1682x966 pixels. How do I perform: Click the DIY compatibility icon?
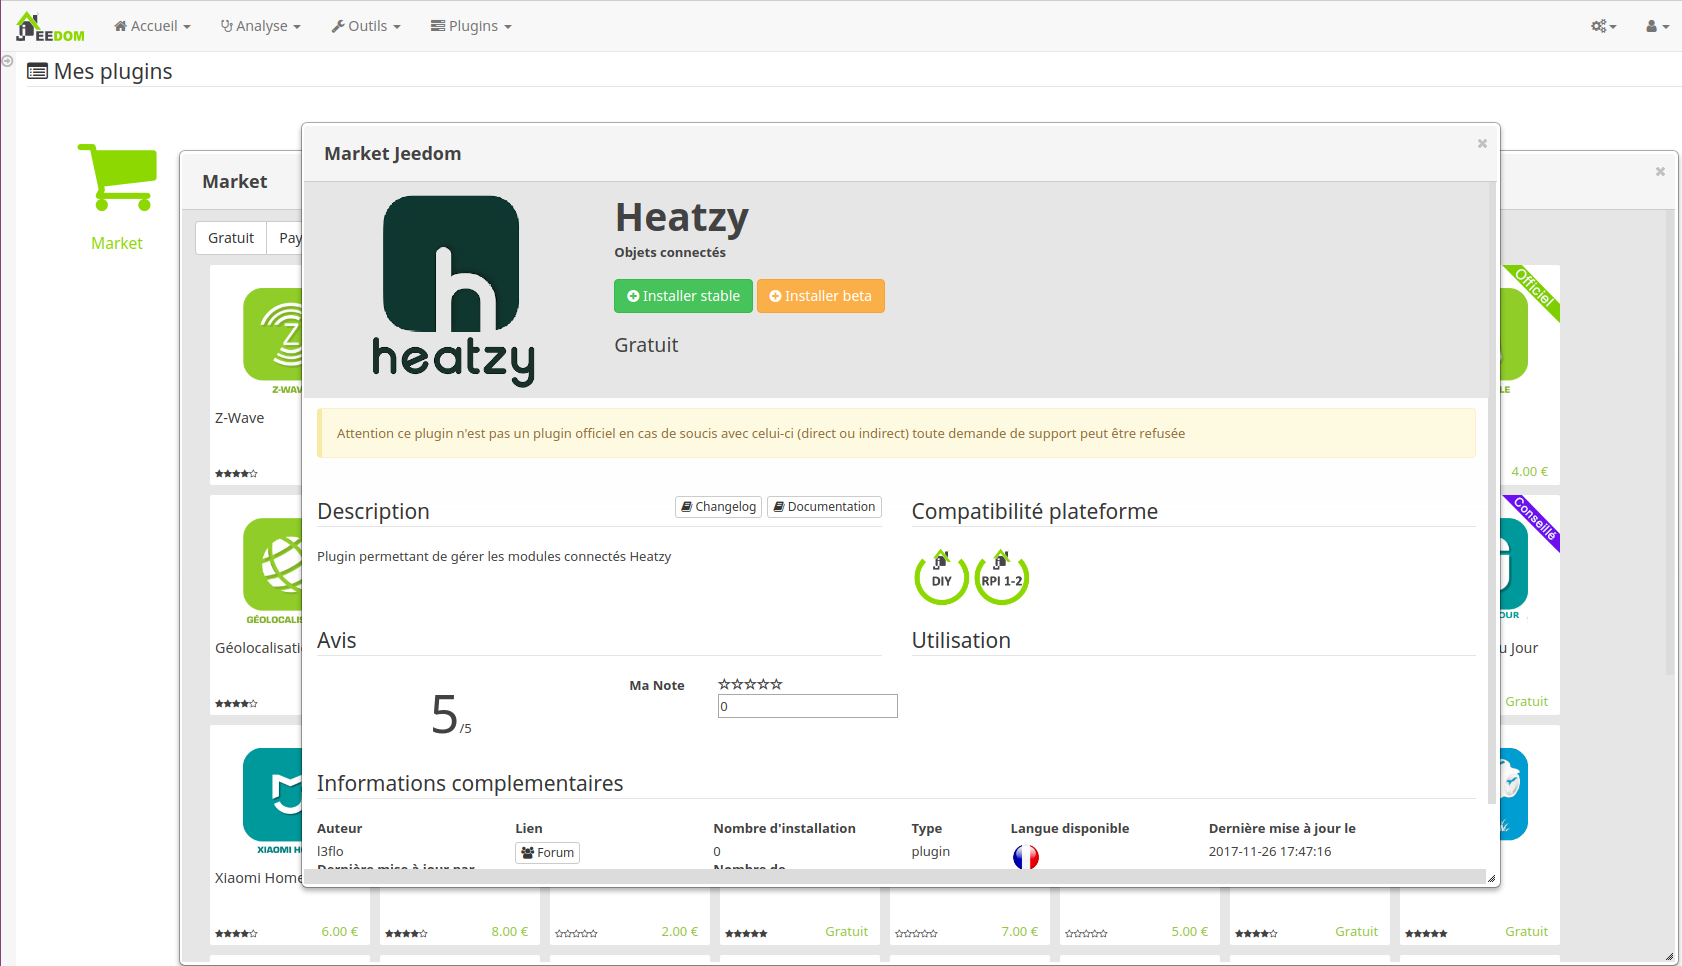pos(942,577)
